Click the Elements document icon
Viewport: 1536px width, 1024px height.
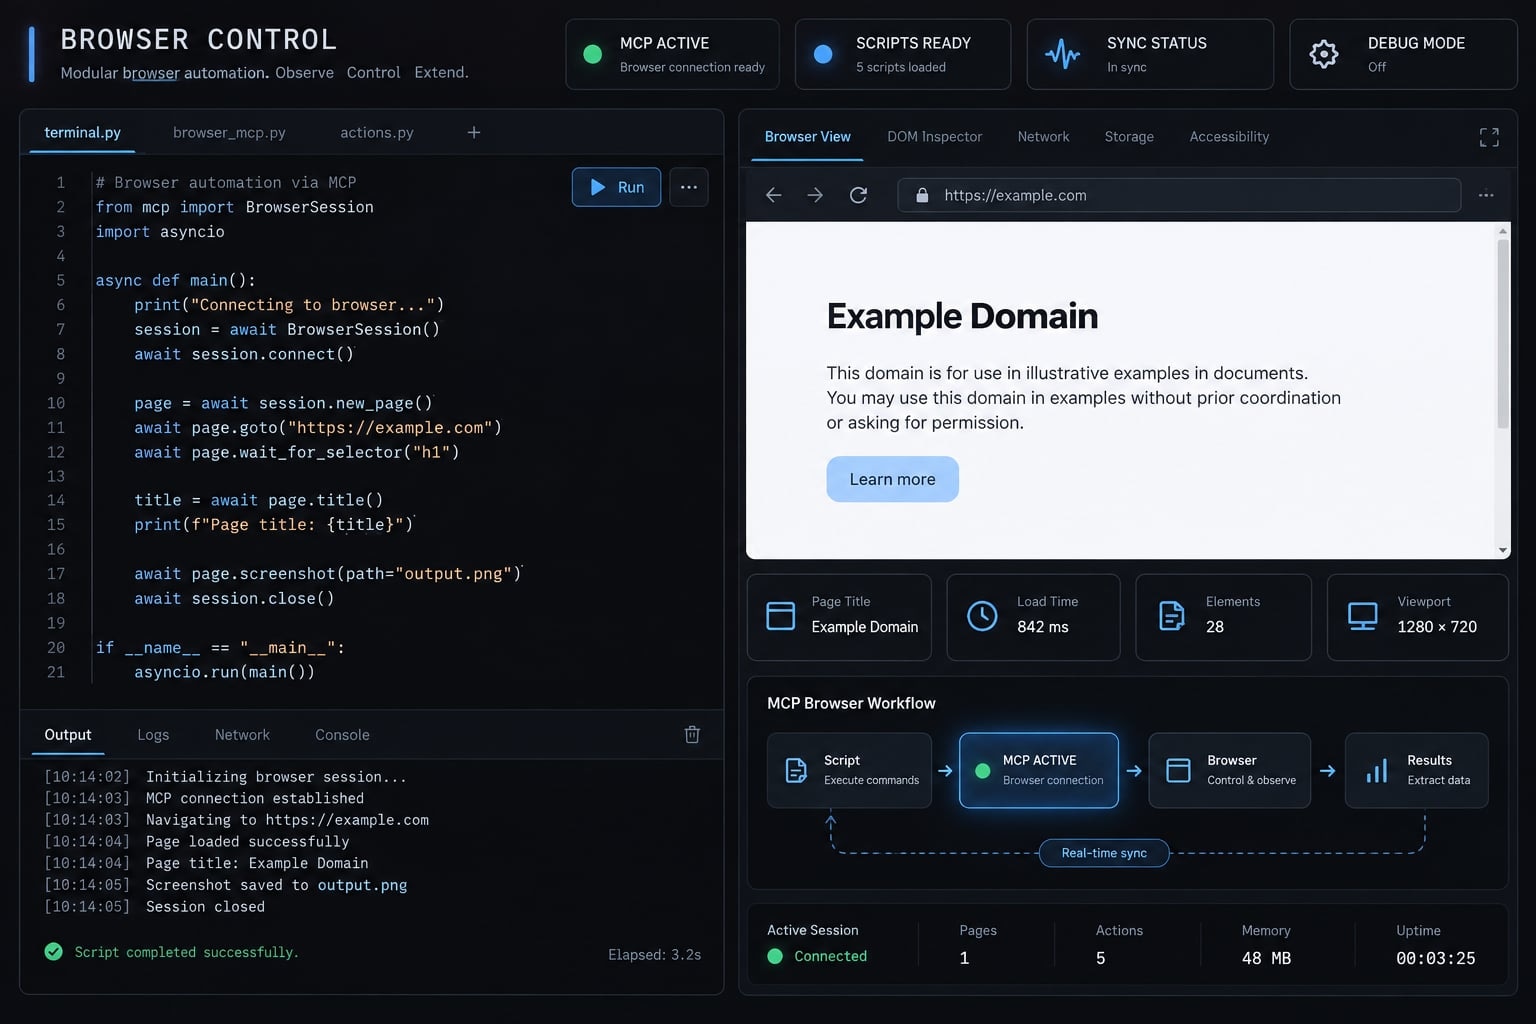click(1171, 616)
